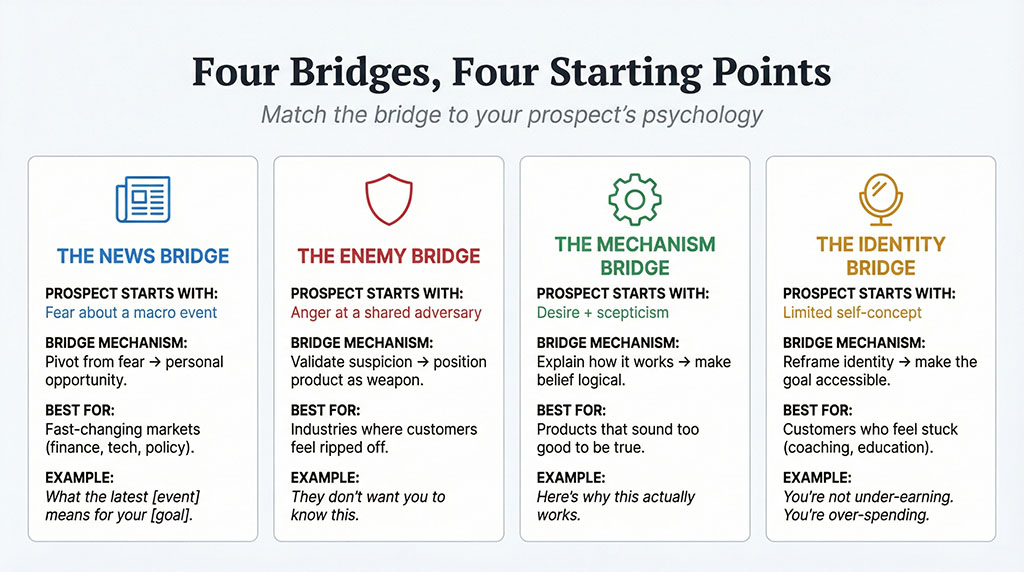Click 'The Identity Bridge' title

click(880, 255)
